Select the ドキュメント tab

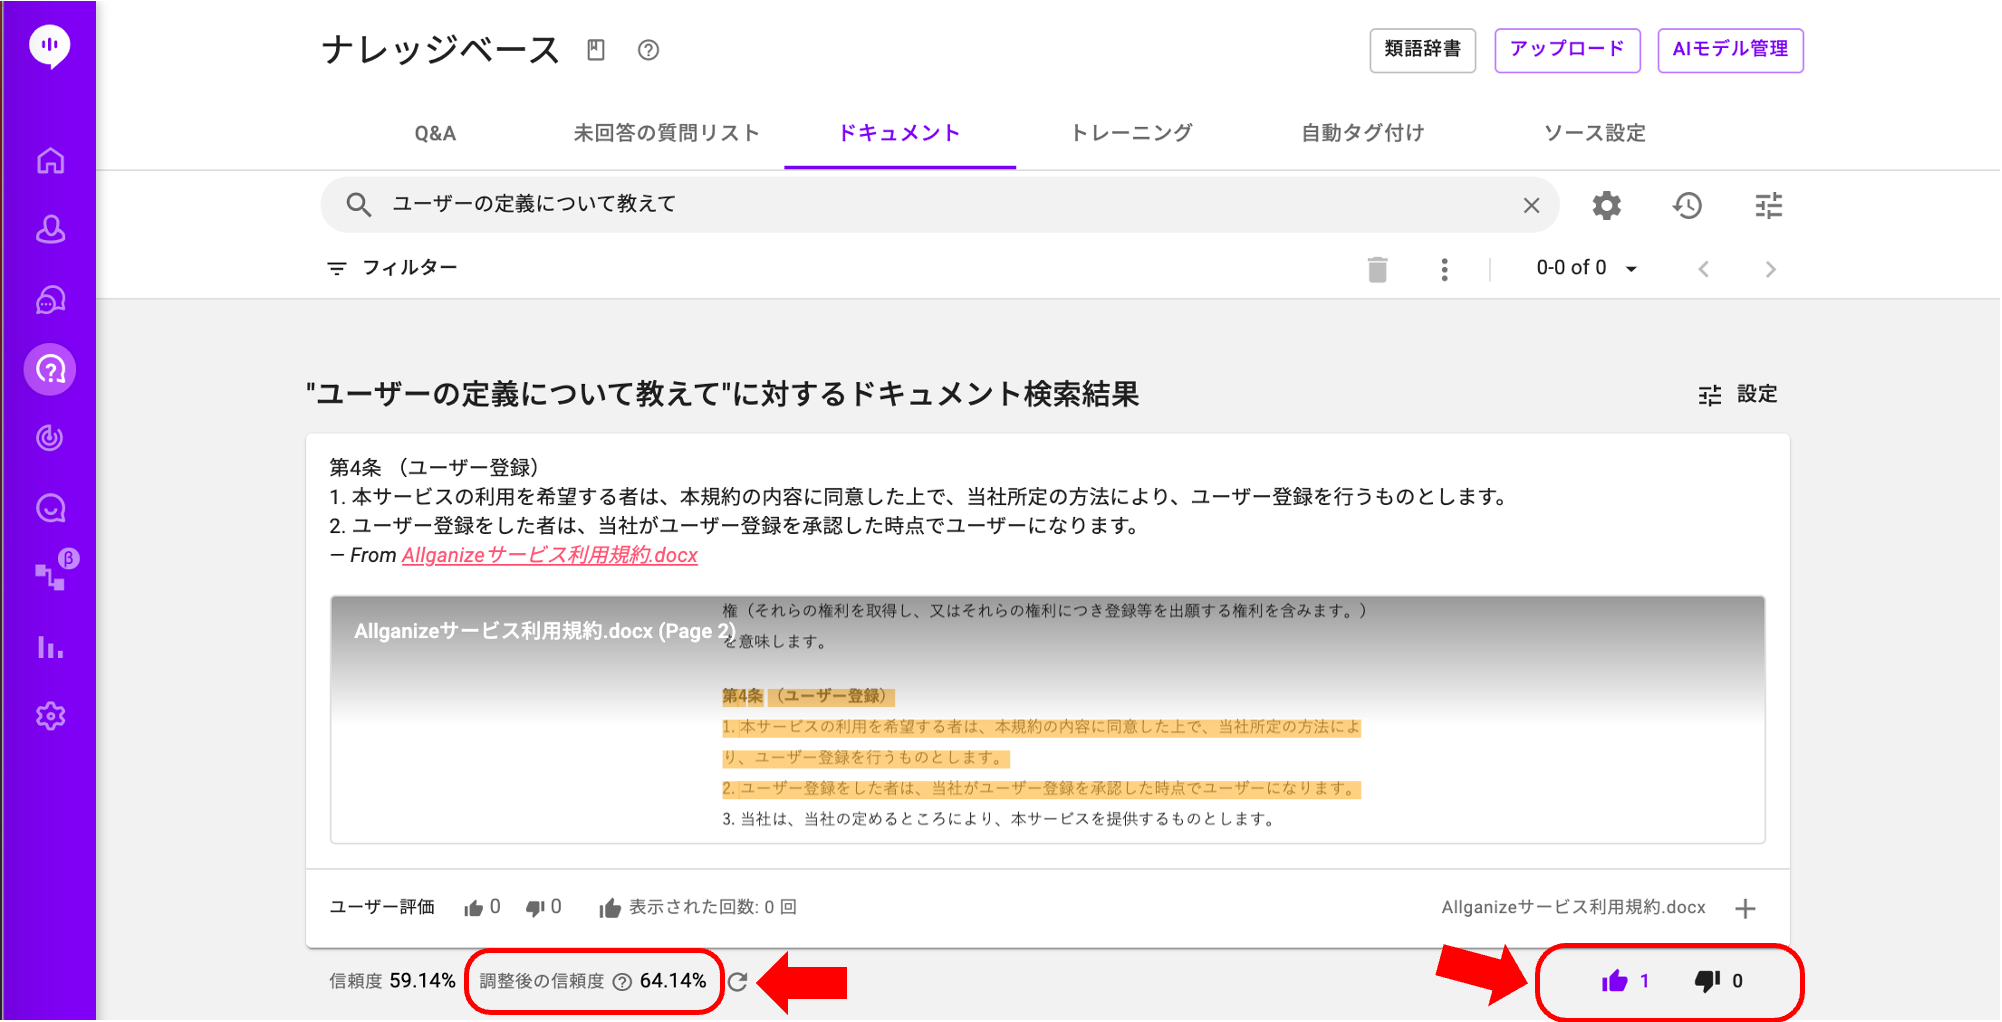pyautogui.click(x=899, y=133)
